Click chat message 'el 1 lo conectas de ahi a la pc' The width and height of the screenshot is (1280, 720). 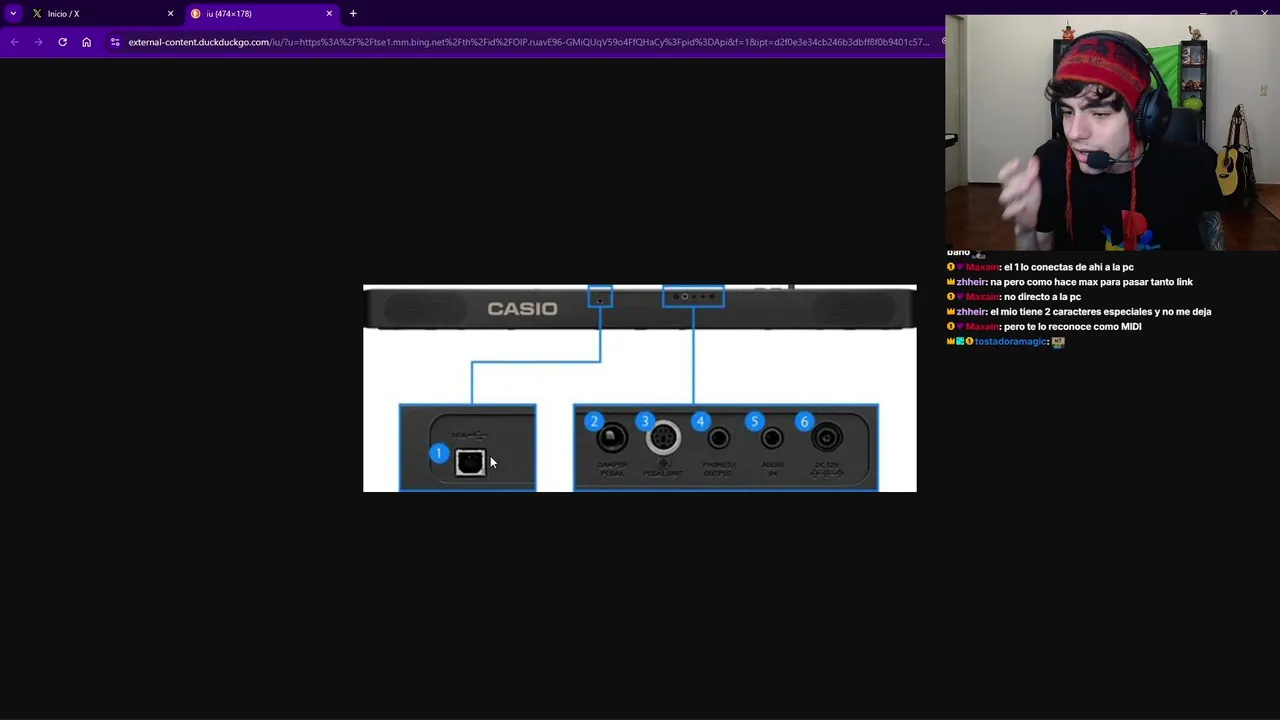coord(1068,267)
